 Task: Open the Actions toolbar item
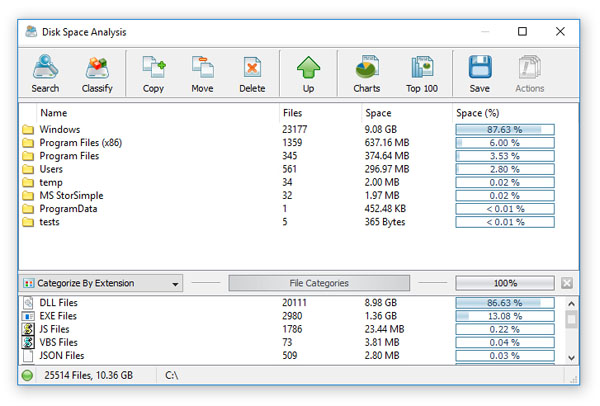coord(530,73)
